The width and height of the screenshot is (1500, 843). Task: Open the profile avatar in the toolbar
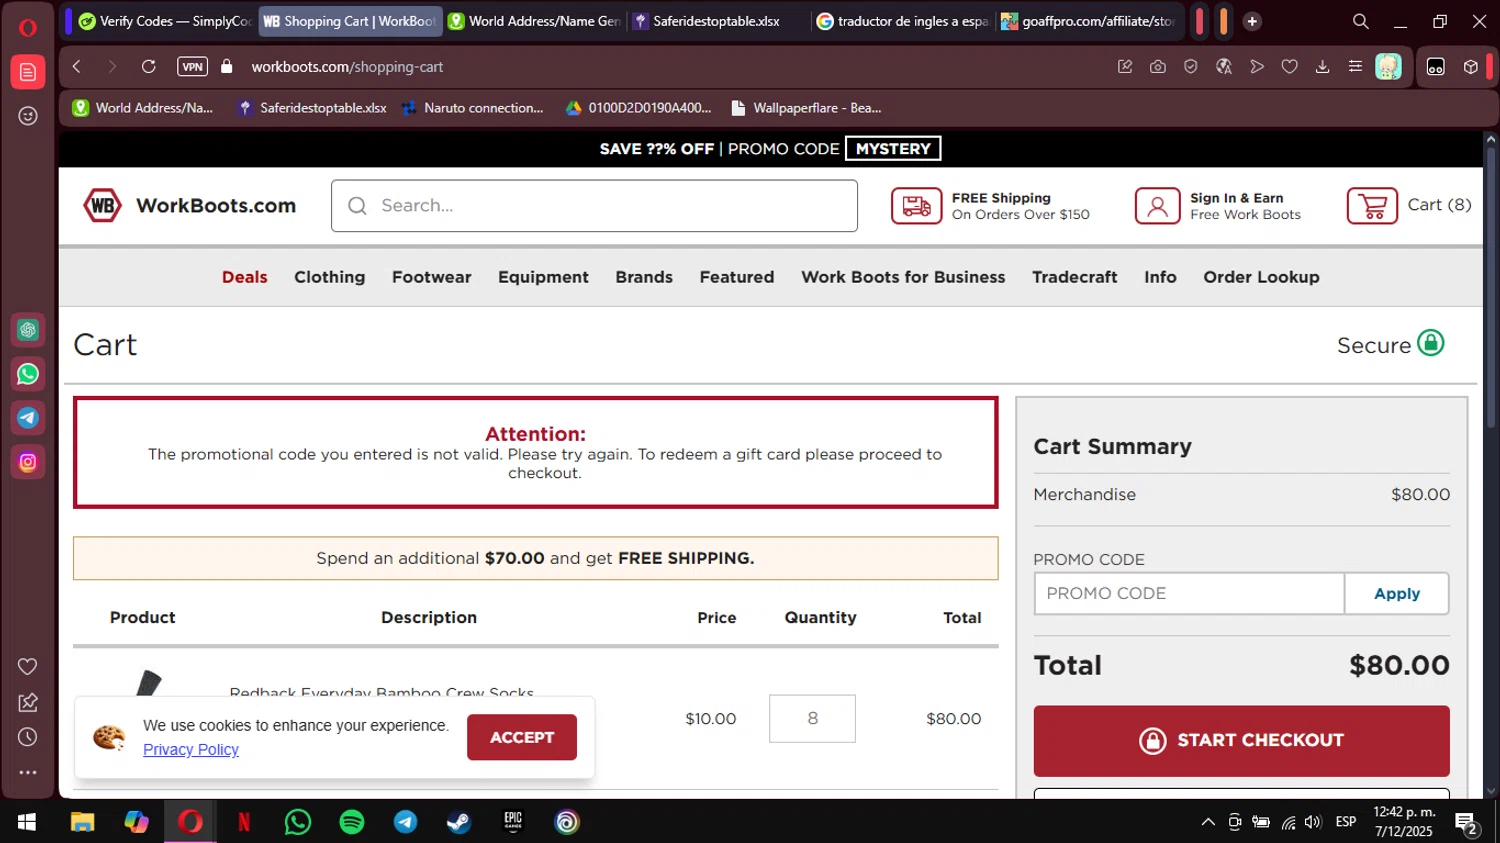tap(1388, 67)
